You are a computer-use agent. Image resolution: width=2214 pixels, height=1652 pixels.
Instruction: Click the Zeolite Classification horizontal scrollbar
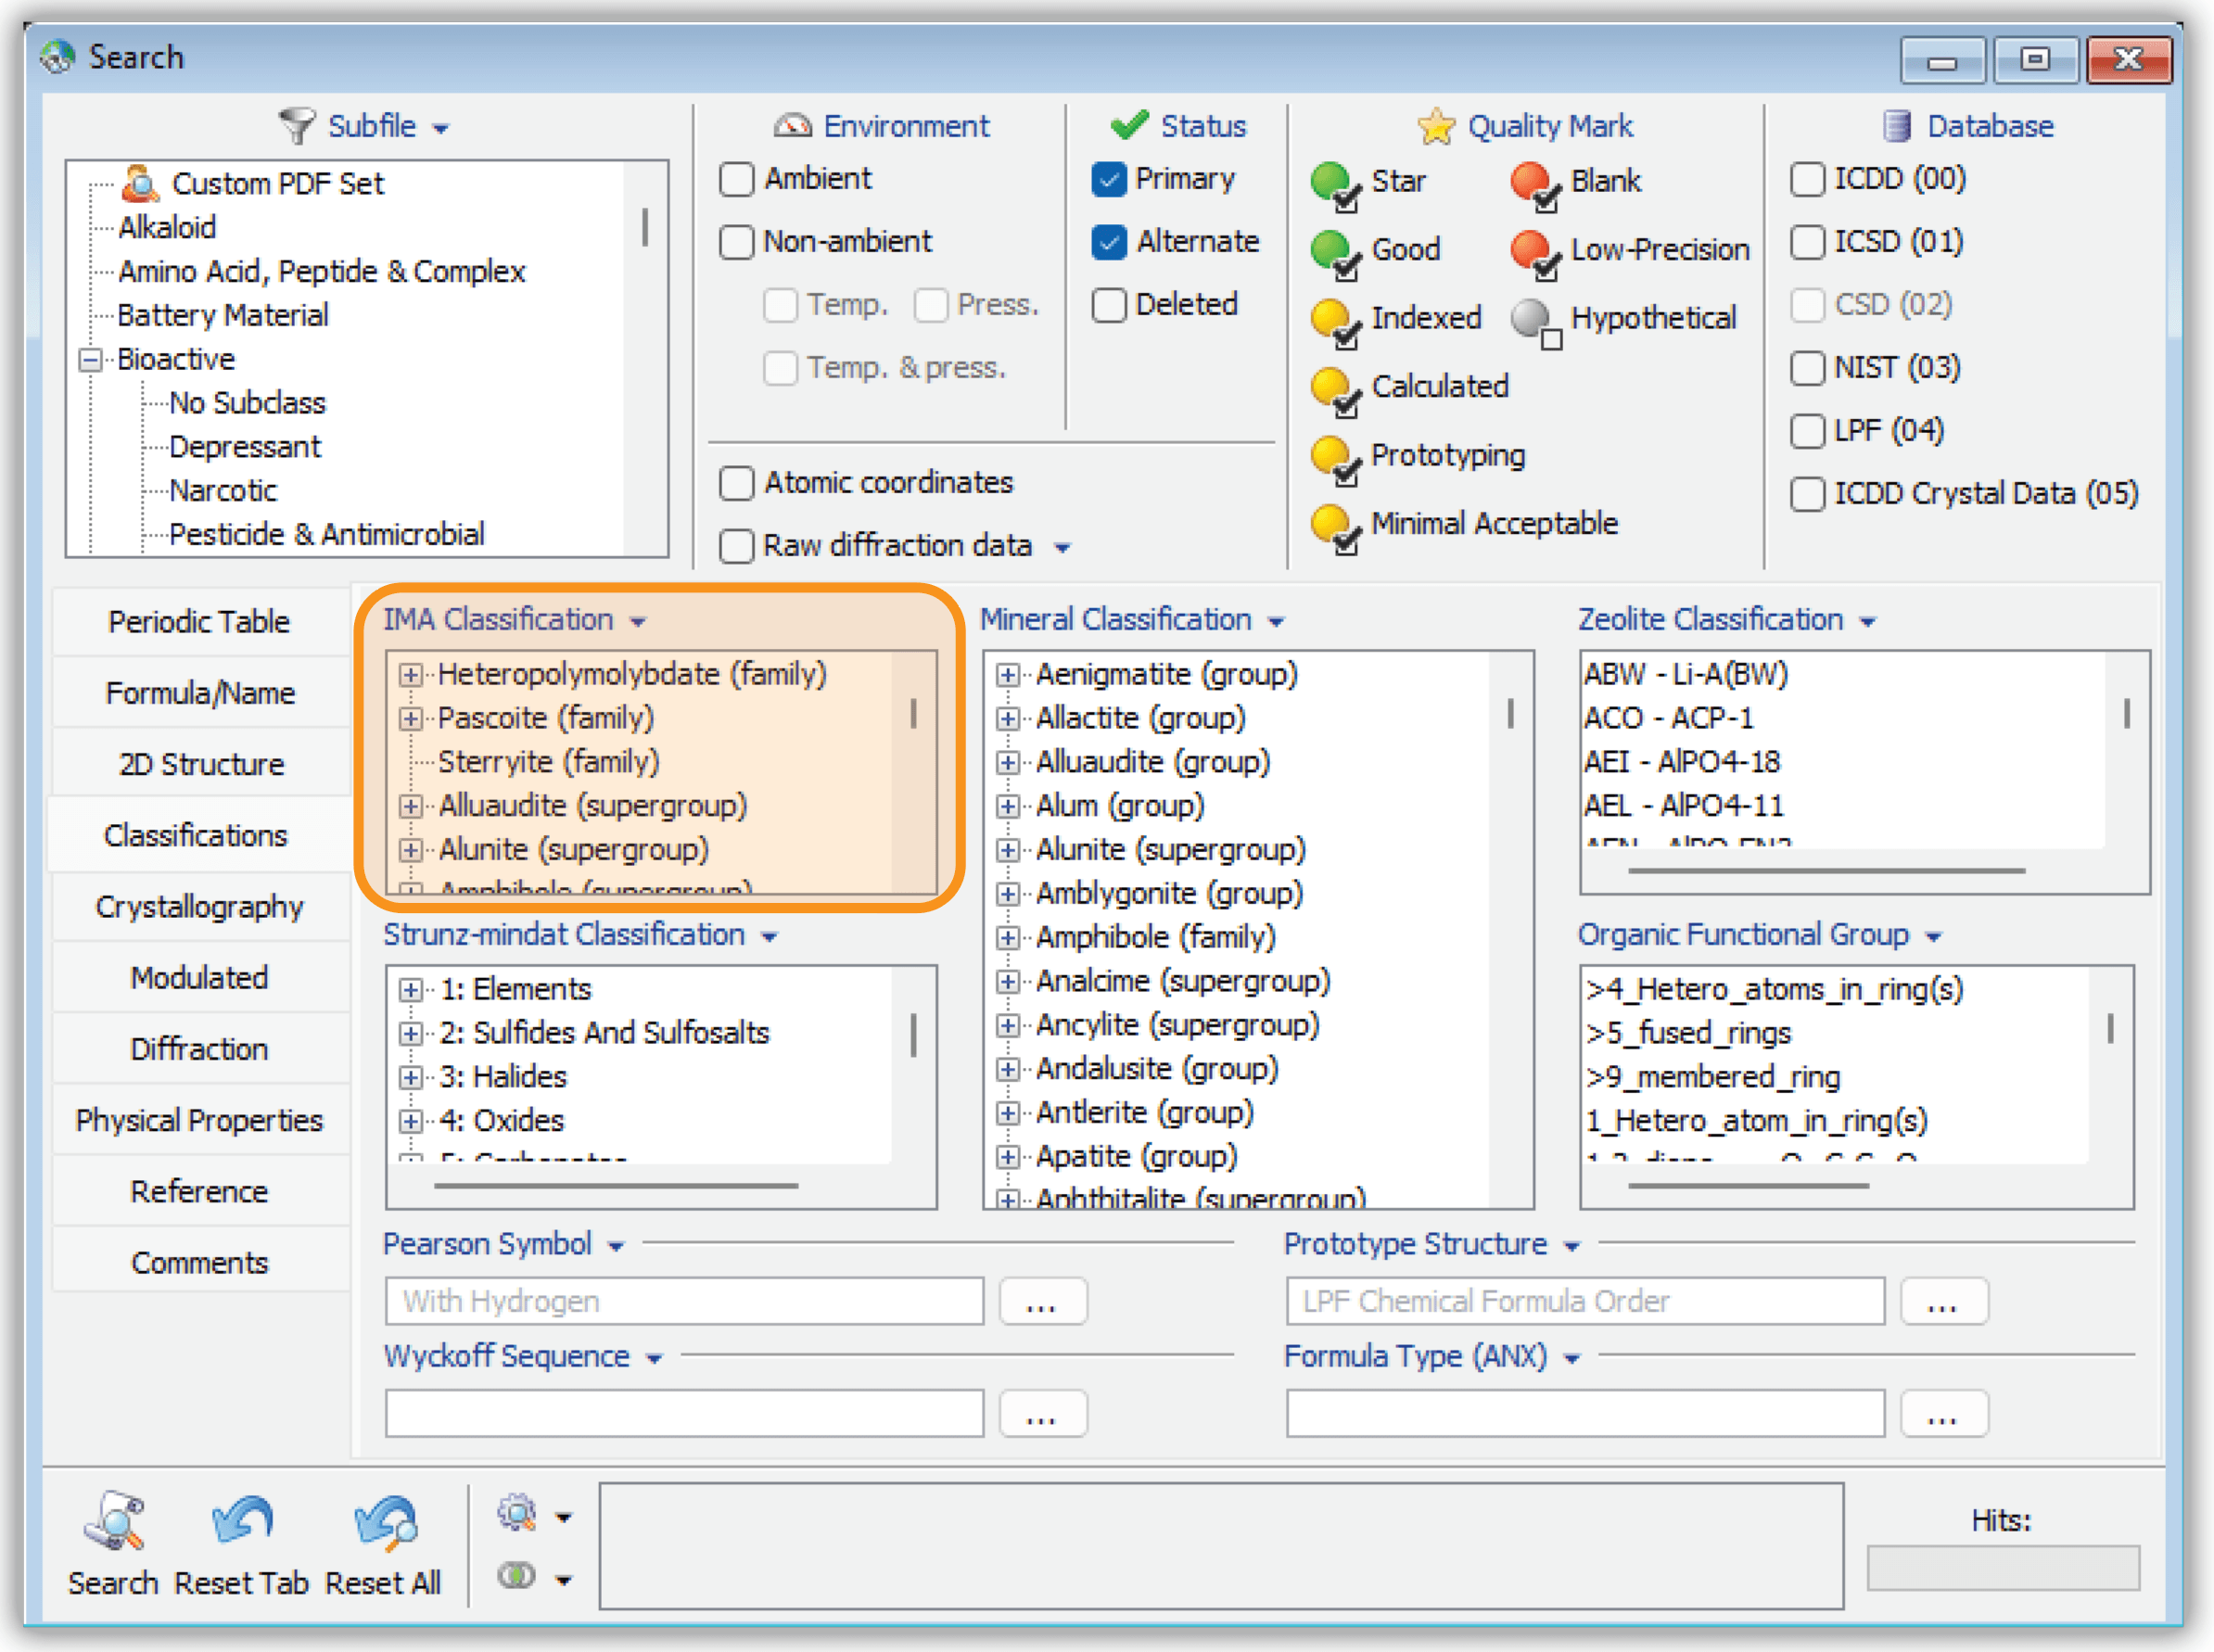1826,871
